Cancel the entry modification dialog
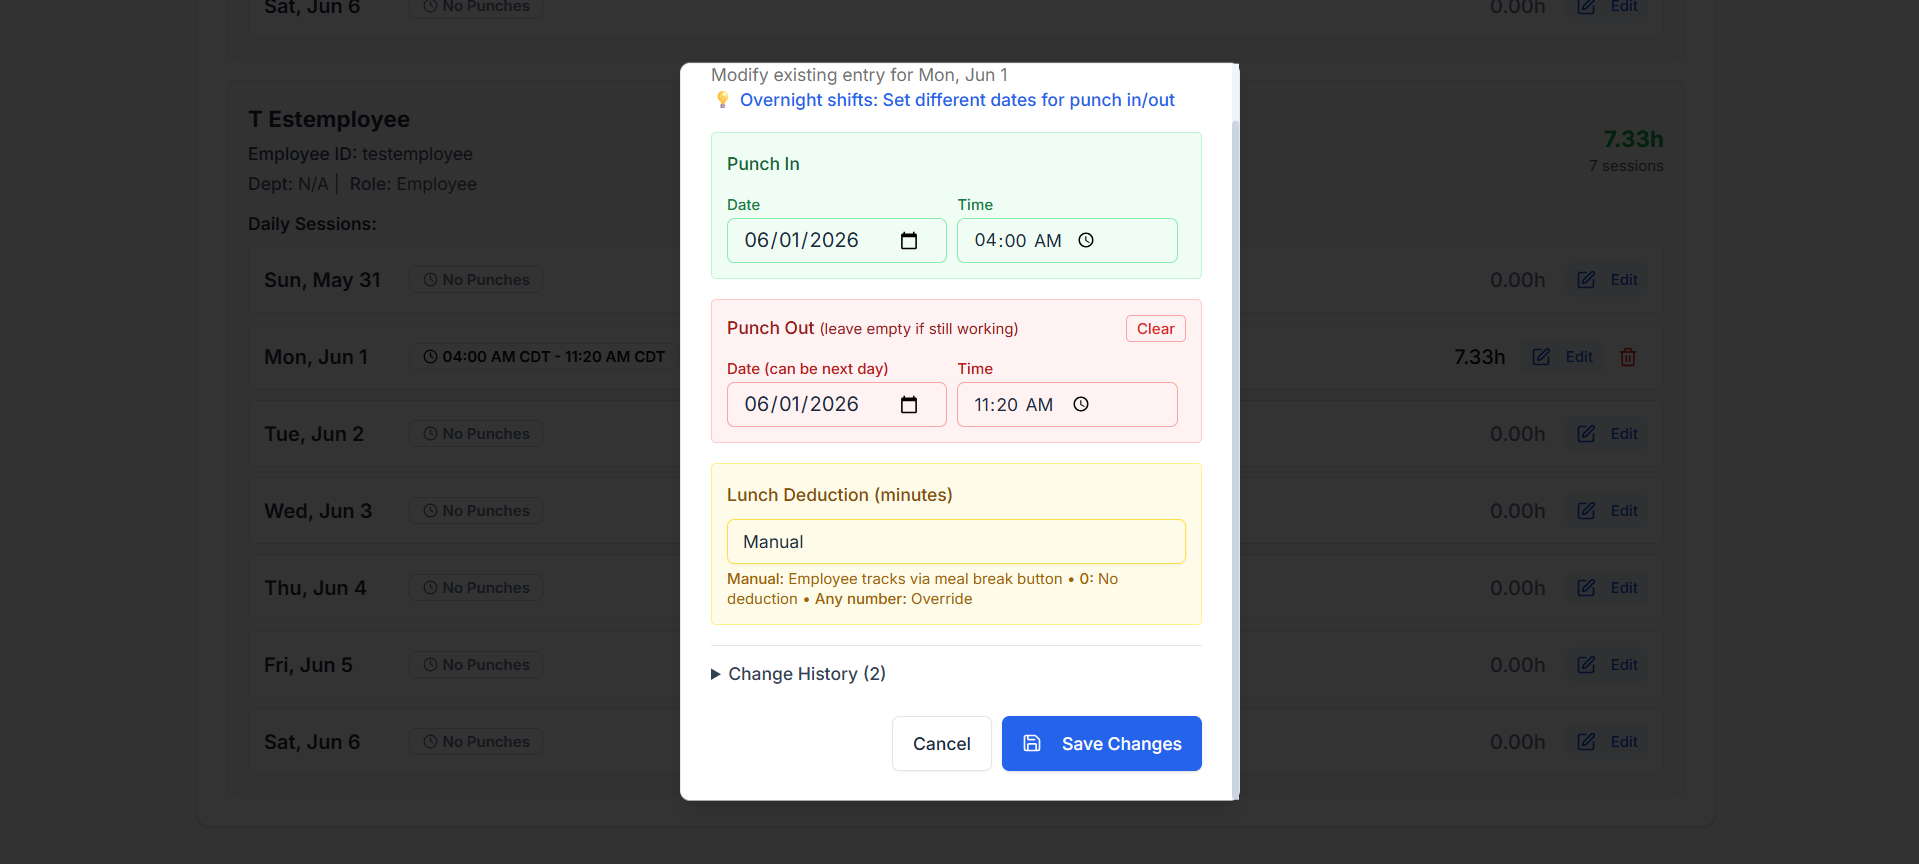The image size is (1919, 864). pyautogui.click(x=941, y=744)
